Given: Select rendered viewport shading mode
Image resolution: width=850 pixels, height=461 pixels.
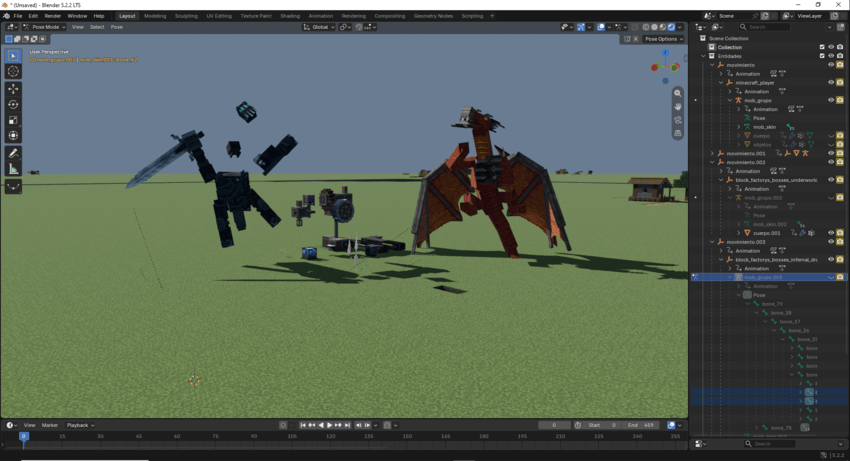Looking at the screenshot, I should coord(671,27).
